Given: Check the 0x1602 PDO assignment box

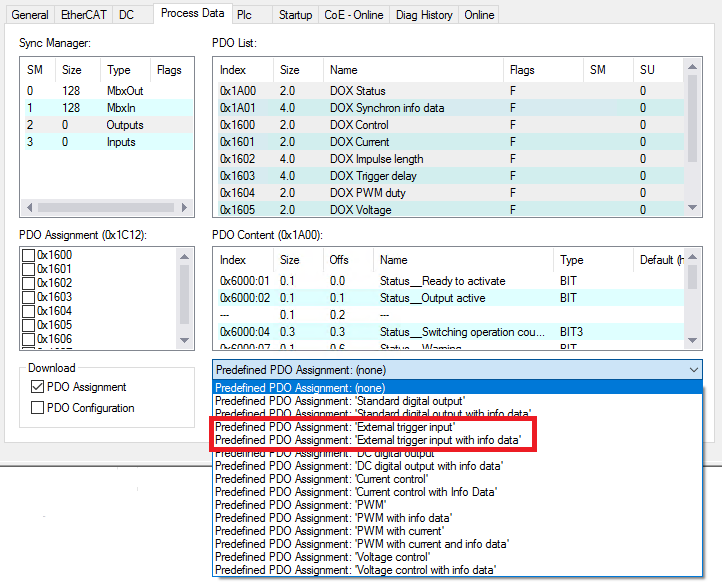Looking at the screenshot, I should (x=29, y=283).
